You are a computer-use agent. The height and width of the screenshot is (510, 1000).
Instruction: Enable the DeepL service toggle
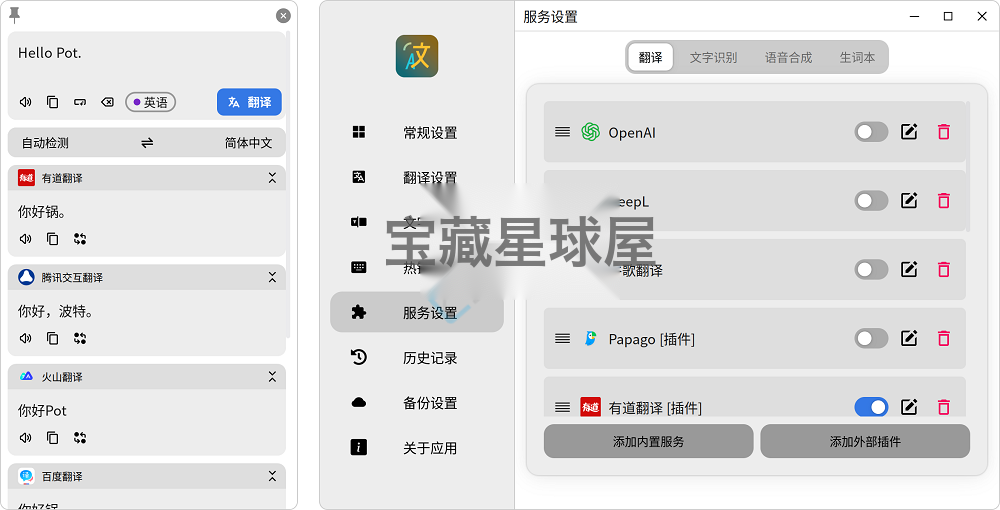[871, 201]
